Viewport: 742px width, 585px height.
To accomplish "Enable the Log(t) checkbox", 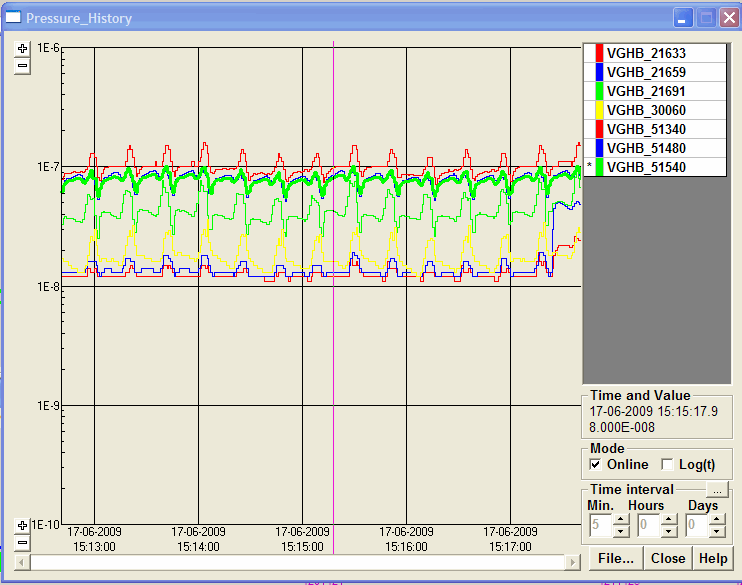I will click(667, 464).
